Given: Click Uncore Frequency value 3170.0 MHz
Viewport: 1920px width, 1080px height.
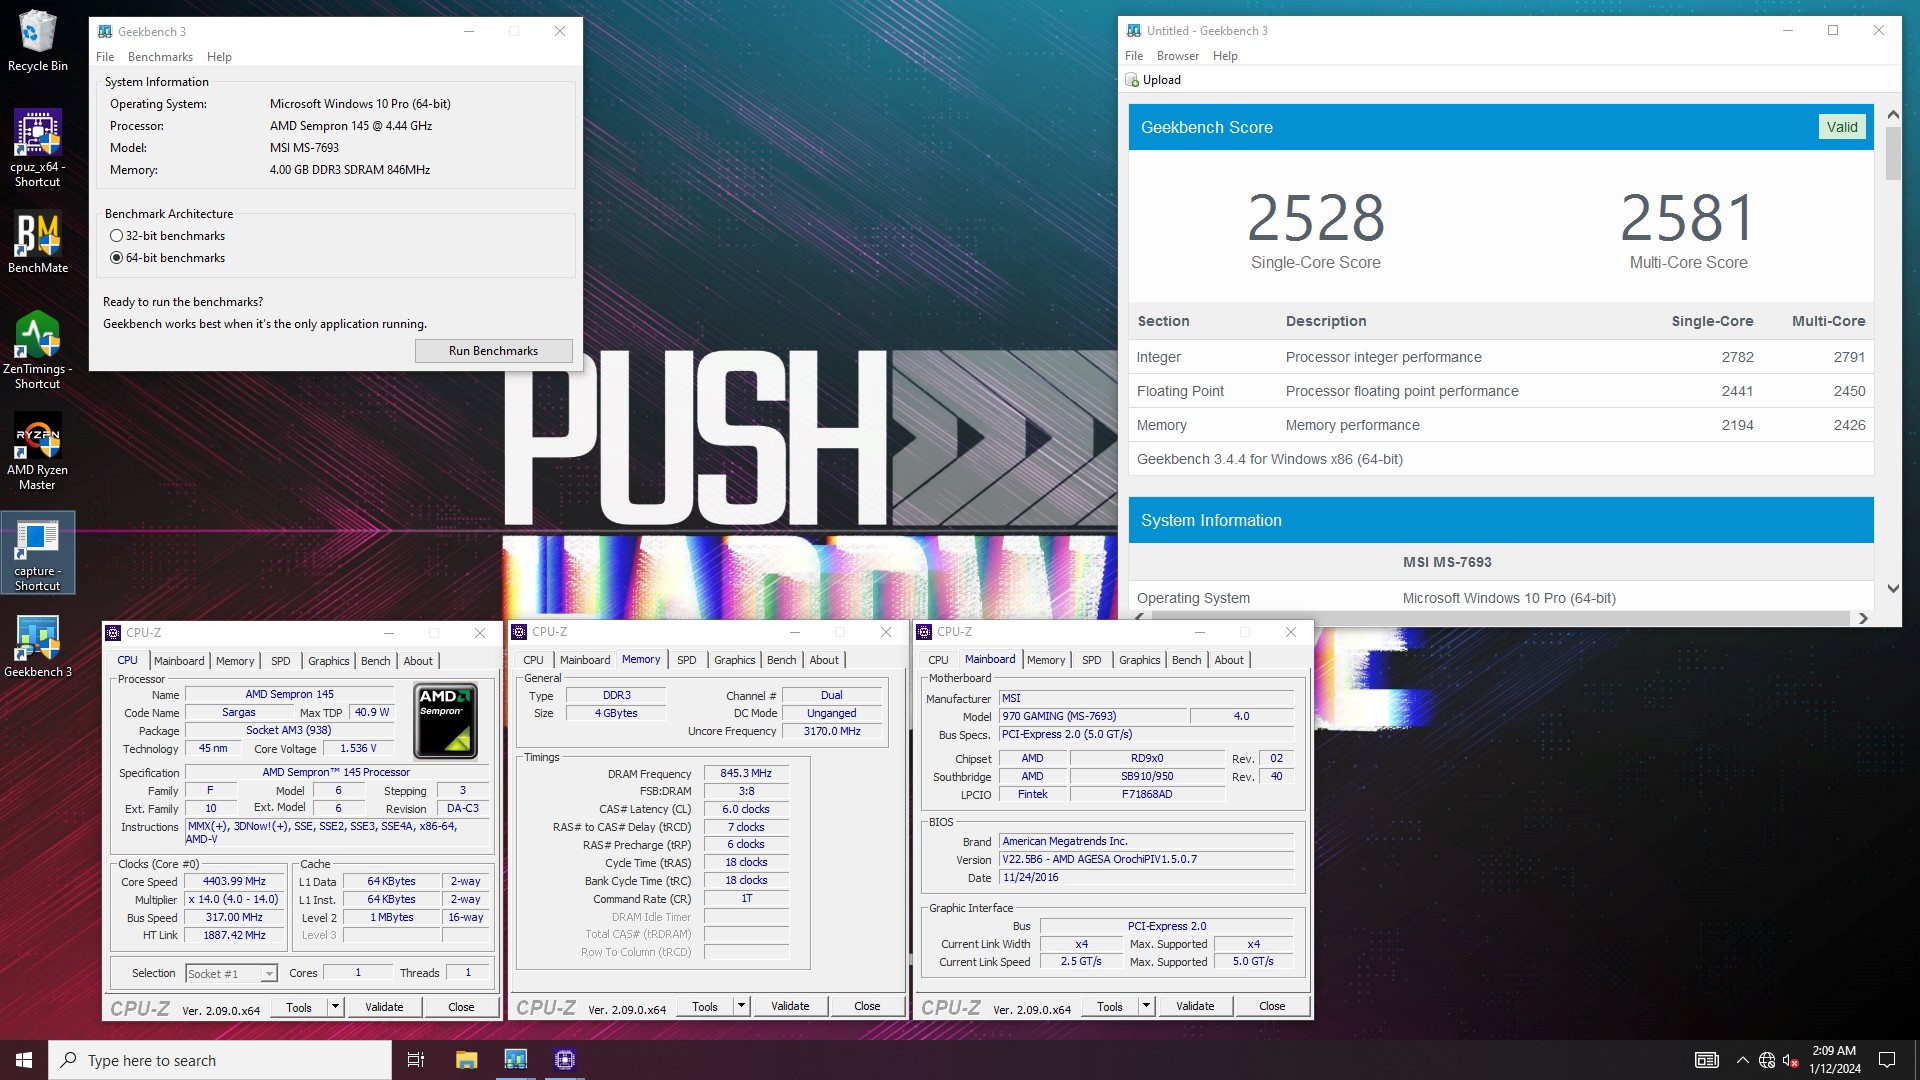Looking at the screenshot, I should [832, 731].
